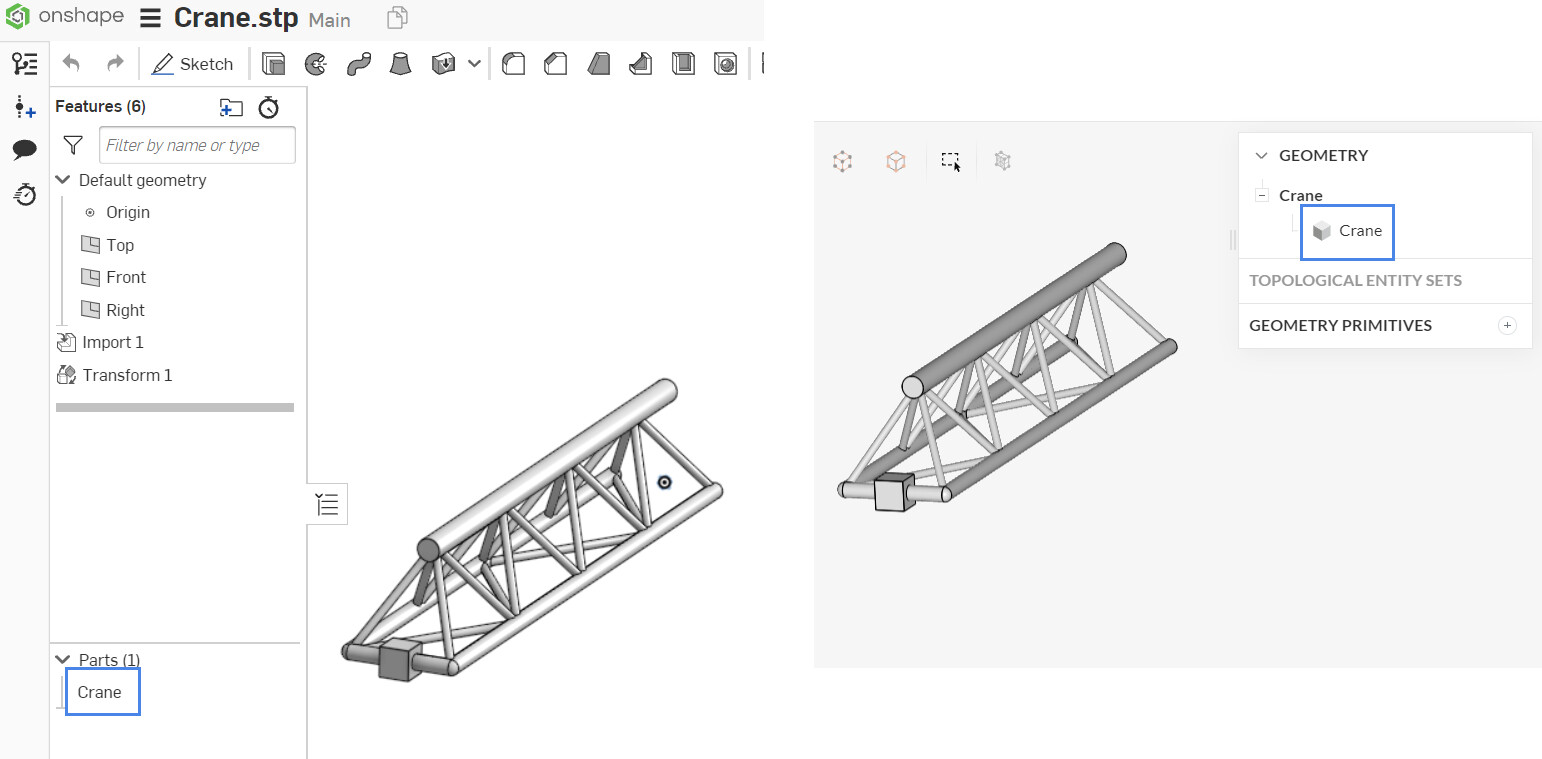Image resolution: width=1542 pixels, height=759 pixels.
Task: Type in the feature filter field
Action: [x=196, y=145]
